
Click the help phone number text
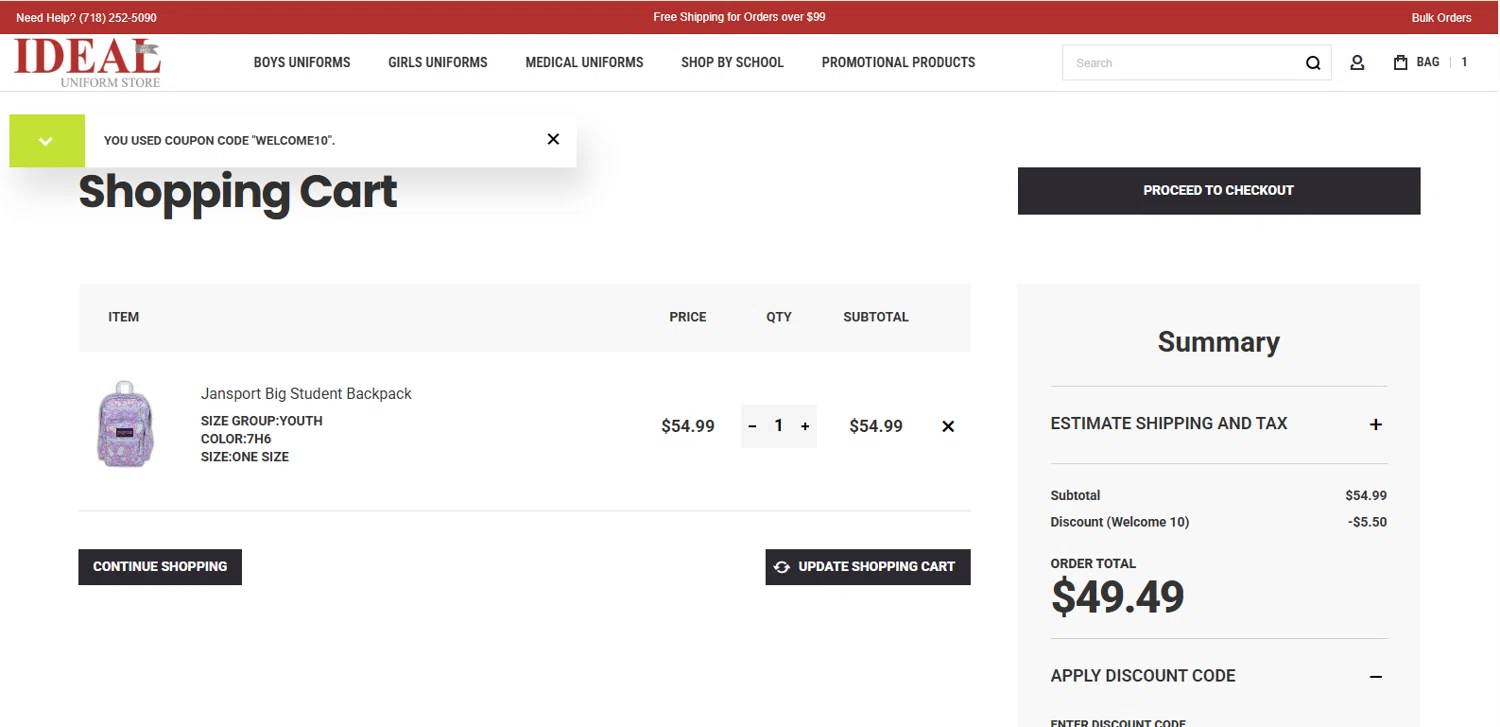(x=116, y=18)
